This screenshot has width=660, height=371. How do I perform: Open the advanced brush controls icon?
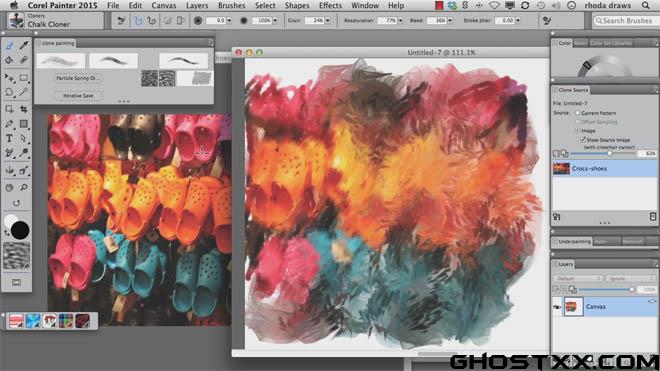click(x=547, y=20)
